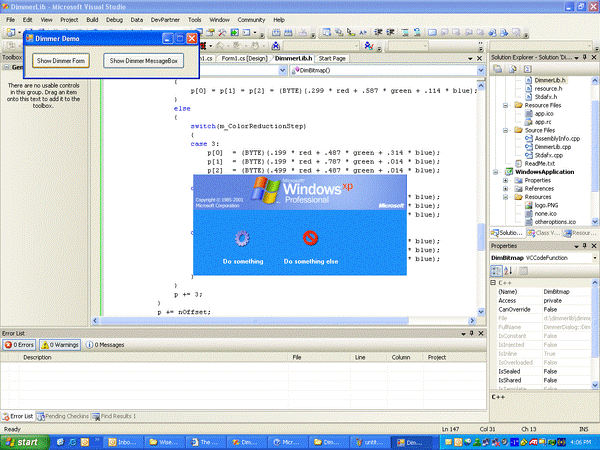The width and height of the screenshot is (600, 450).
Task: Toggle the 0 Errors filter
Action: tap(19, 345)
